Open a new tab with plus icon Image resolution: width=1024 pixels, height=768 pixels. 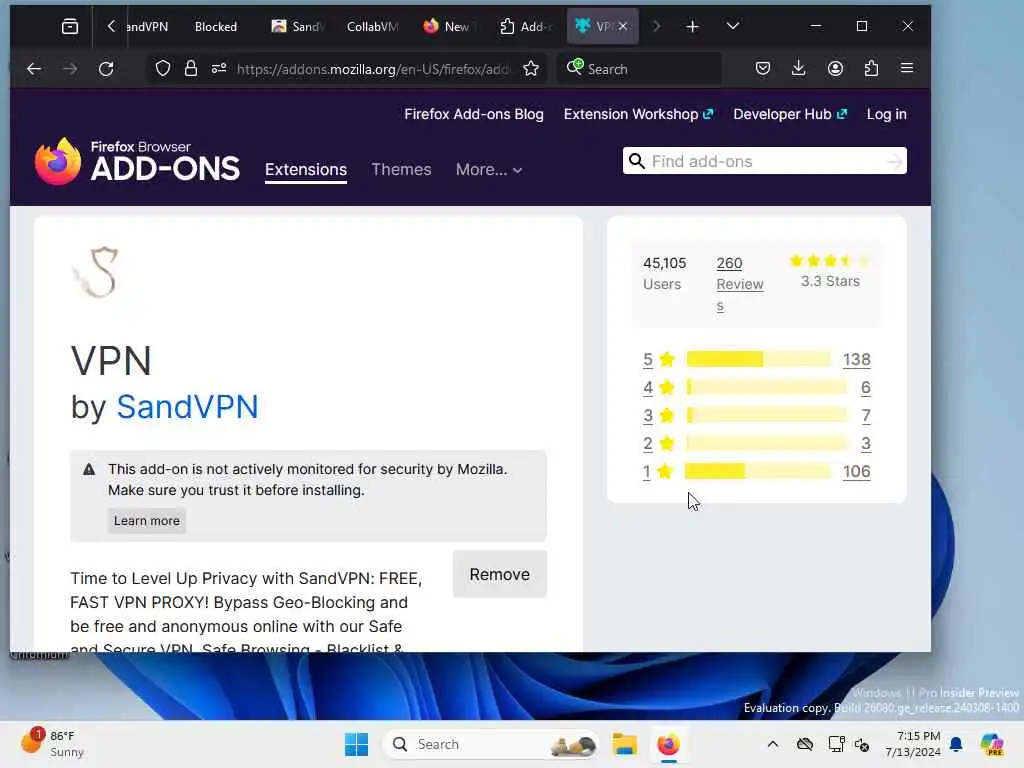[692, 26]
